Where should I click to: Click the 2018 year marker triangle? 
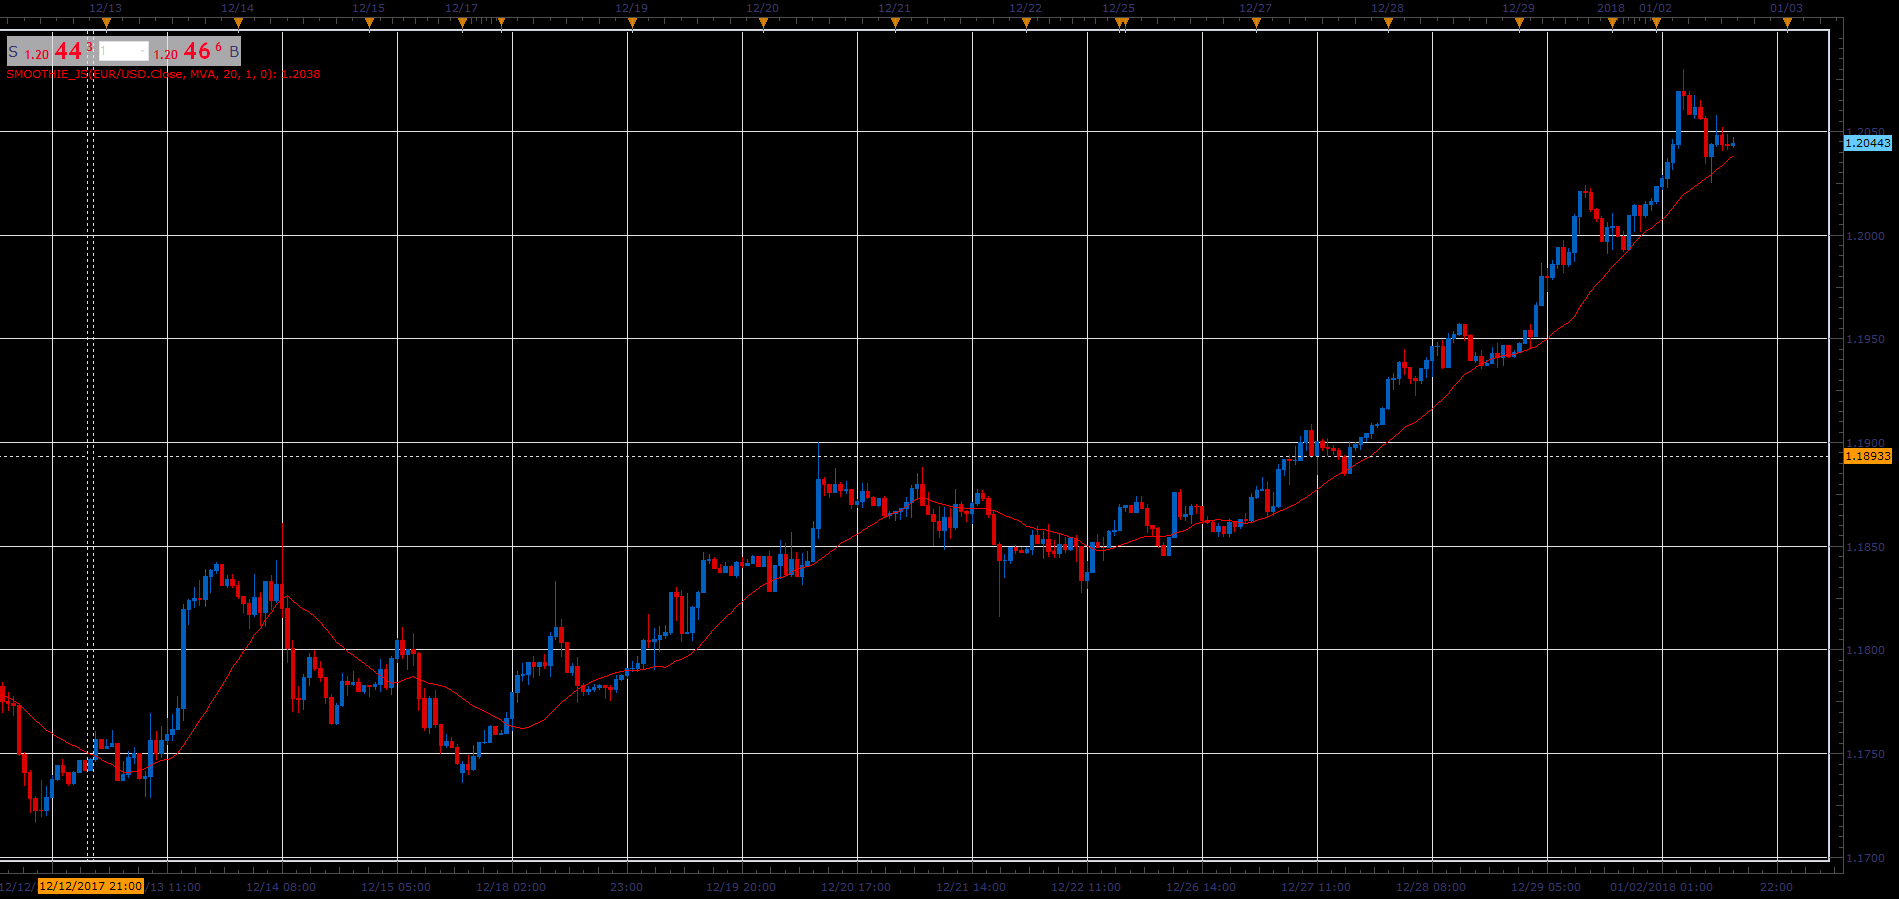click(x=1612, y=23)
